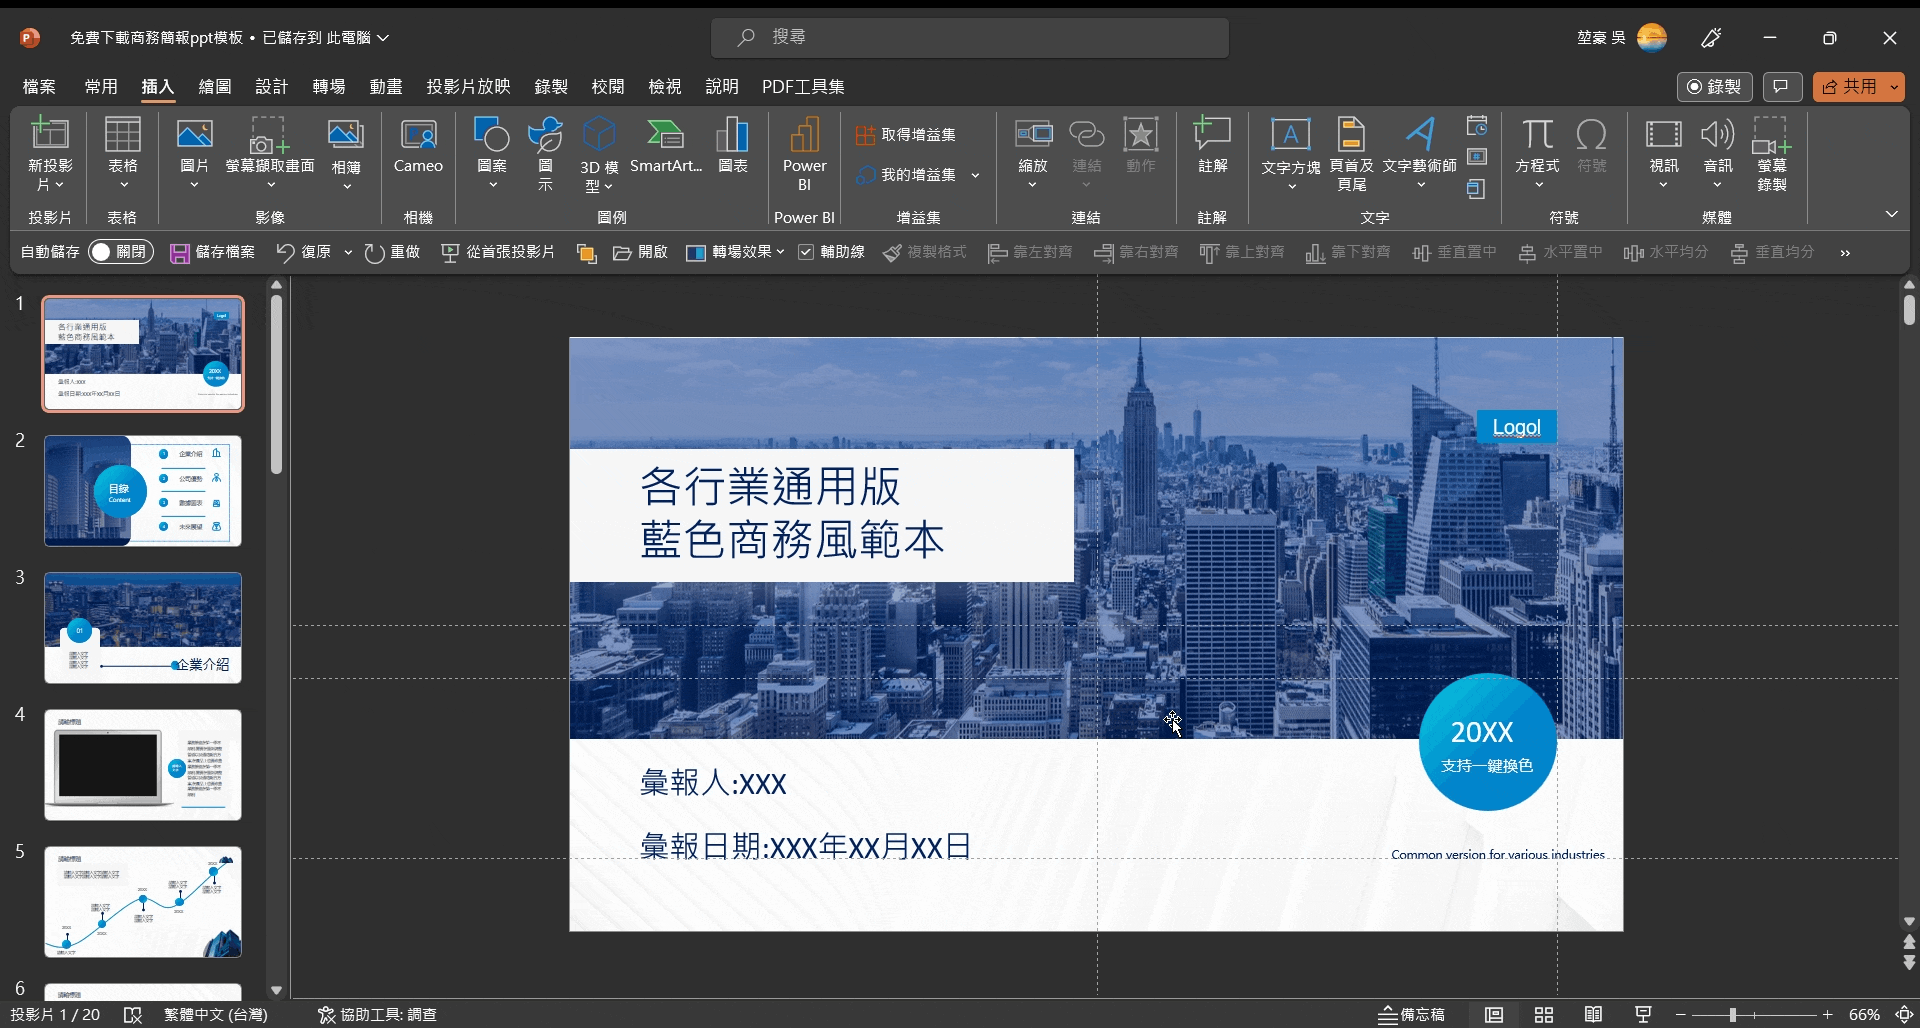The height and width of the screenshot is (1028, 1920).
Task: Show more quick access toolbar commands
Action: click(1845, 253)
